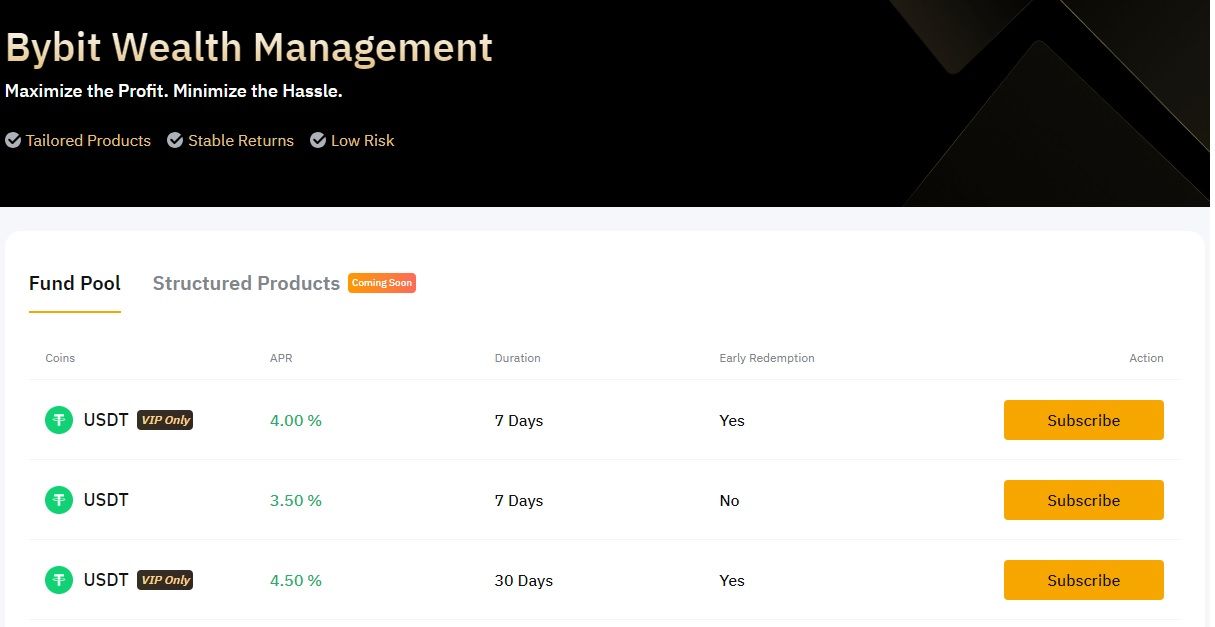Click the Tailored Products checkmark icon

click(13, 141)
